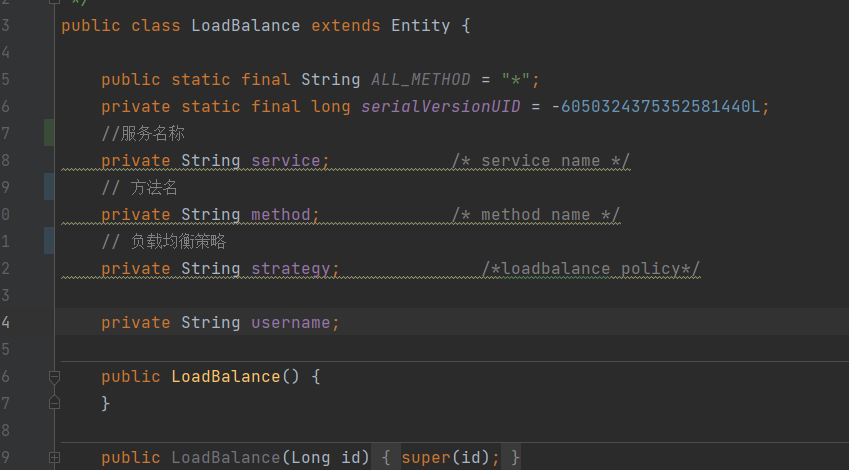Collapse the LoadBalance() constructor fold start marker
The height and width of the screenshot is (470, 849).
pyautogui.click(x=54, y=377)
